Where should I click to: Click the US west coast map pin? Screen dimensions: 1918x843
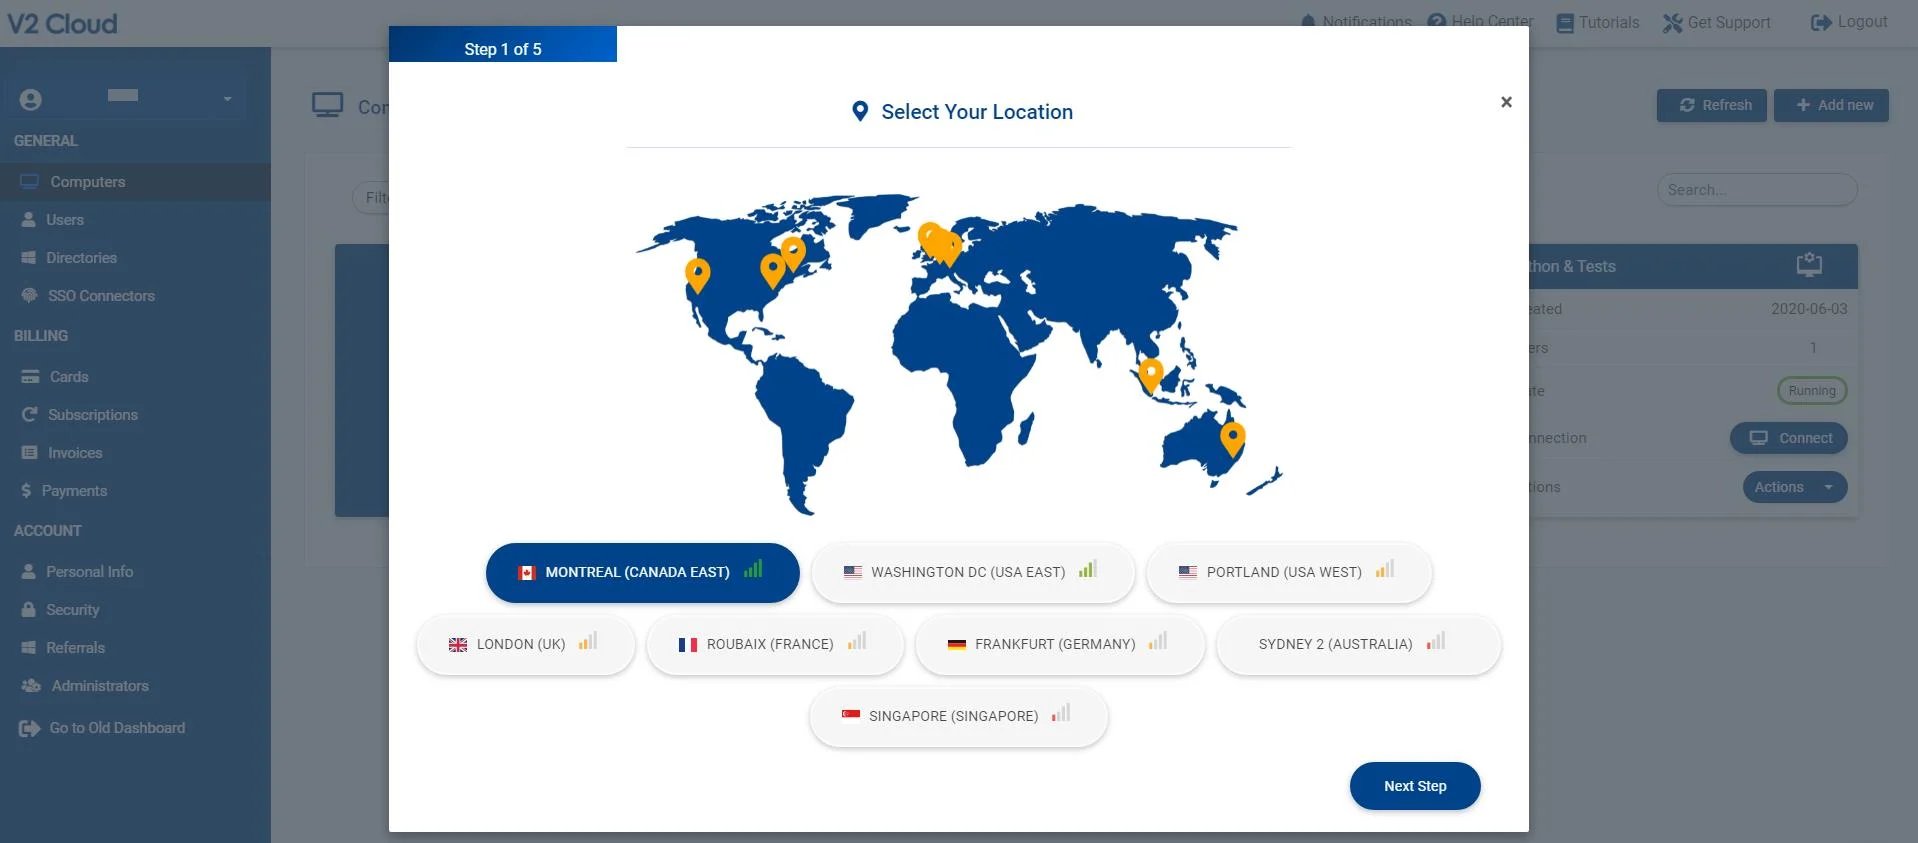click(697, 273)
